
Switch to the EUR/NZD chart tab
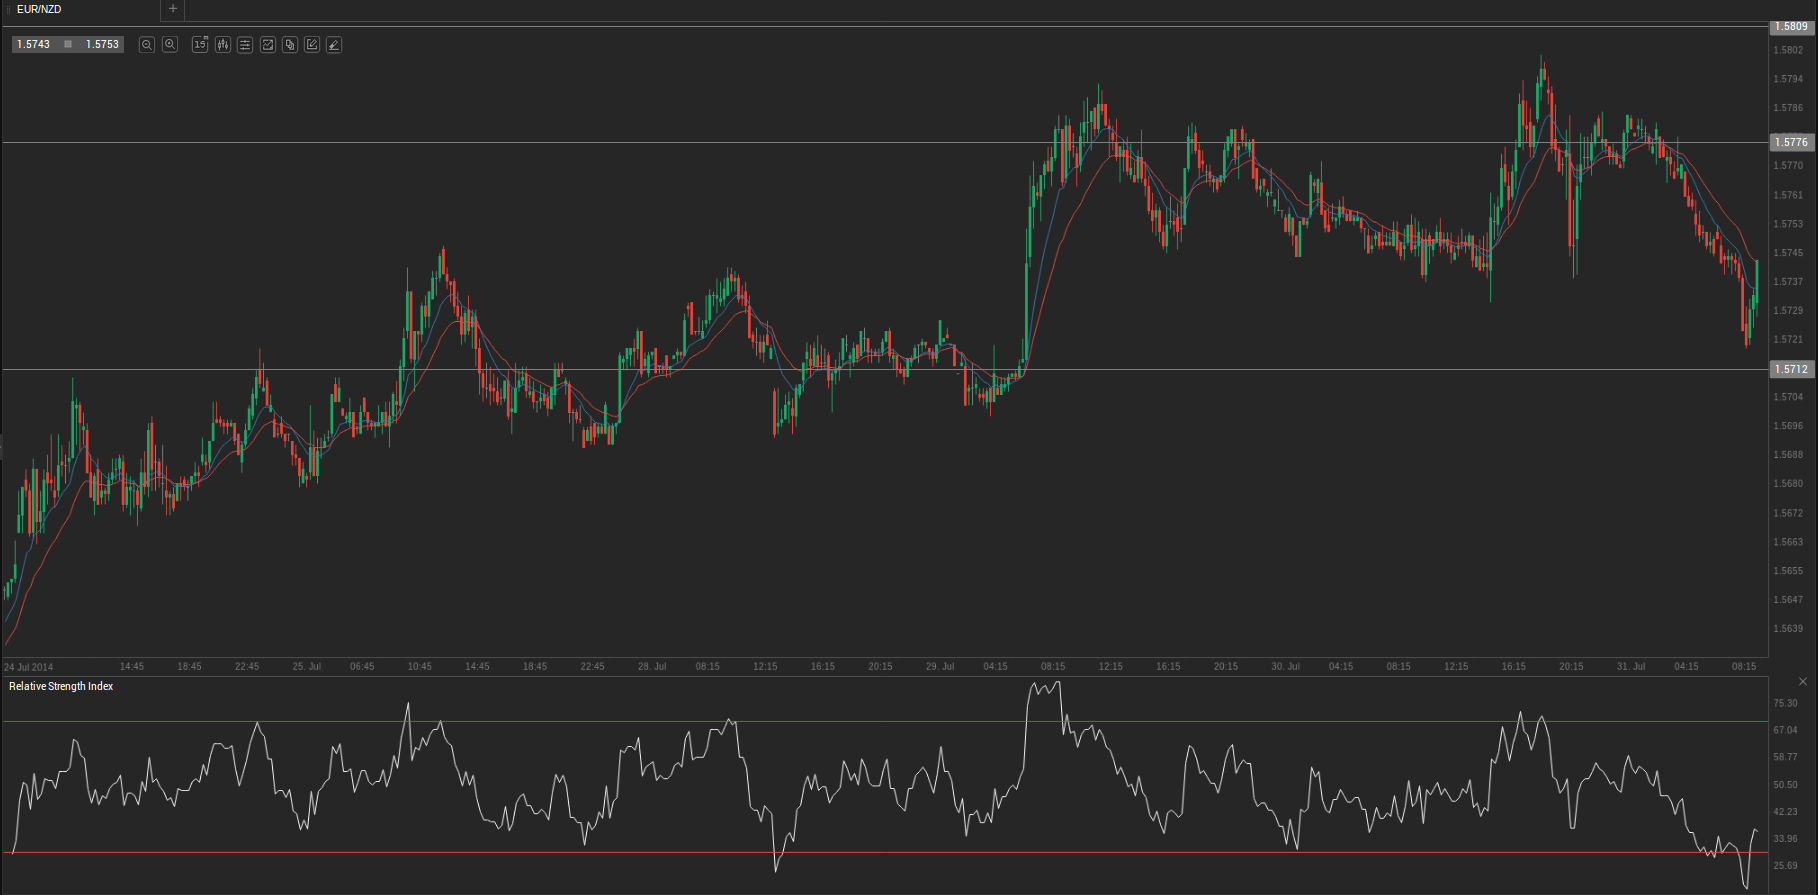[x=40, y=9]
